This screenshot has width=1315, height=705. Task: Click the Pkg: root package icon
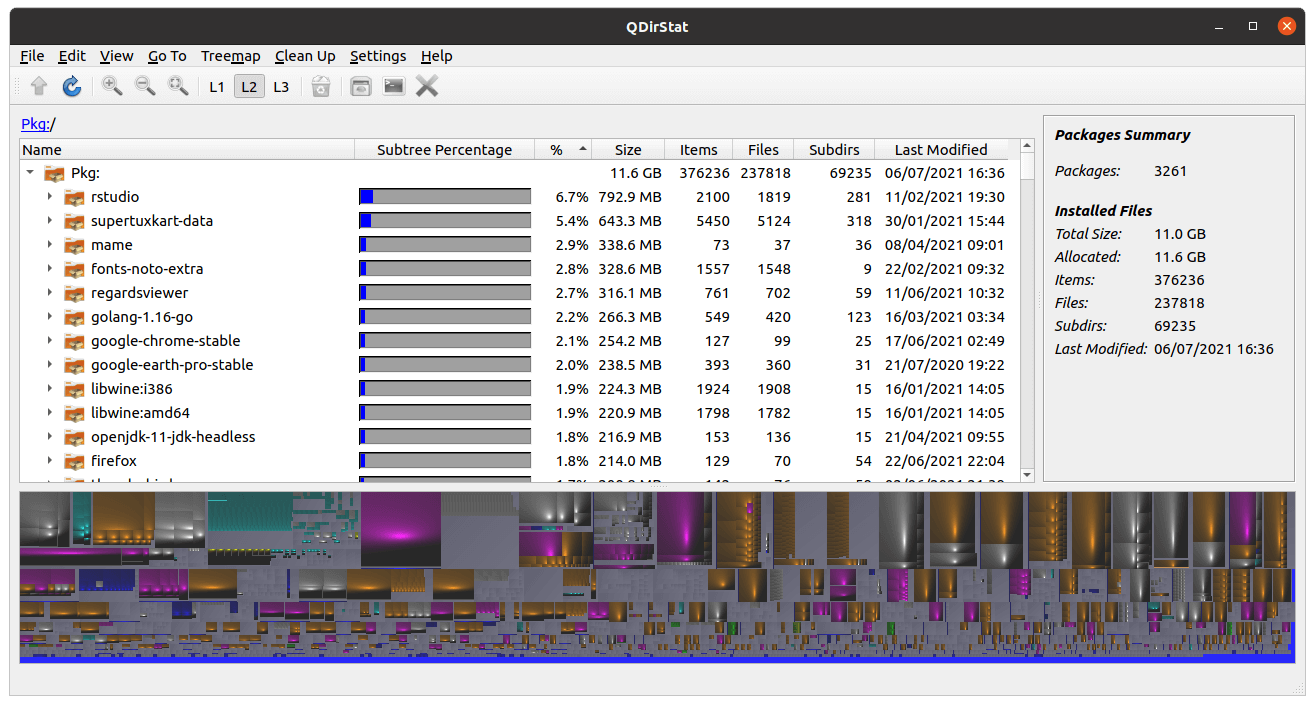click(x=55, y=173)
